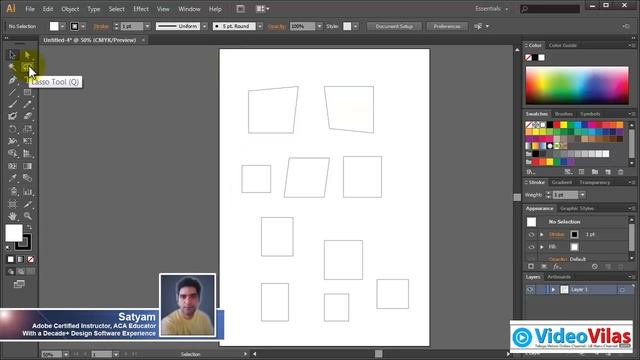The image size is (640, 360).
Task: Open stroke weight dropdown in control bar
Action: pyautogui.click(x=147, y=26)
